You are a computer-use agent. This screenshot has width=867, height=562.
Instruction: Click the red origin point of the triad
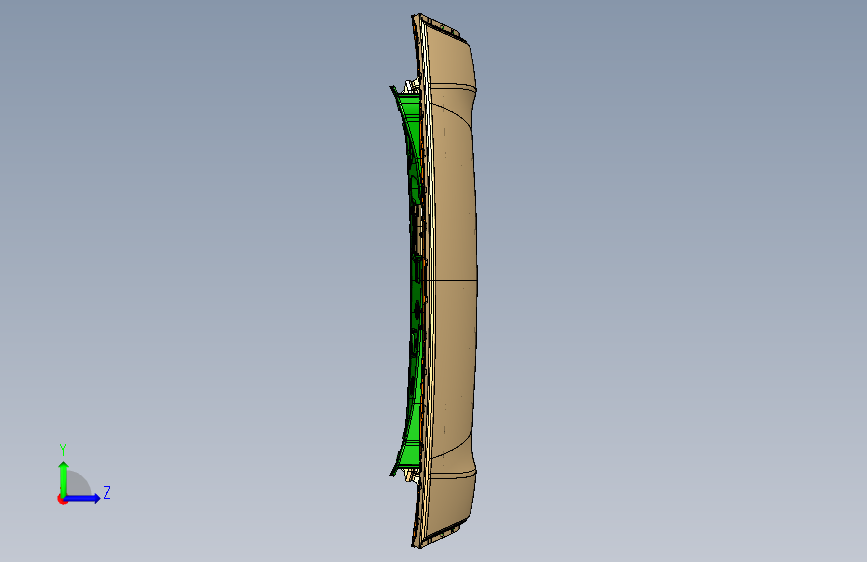click(x=62, y=499)
